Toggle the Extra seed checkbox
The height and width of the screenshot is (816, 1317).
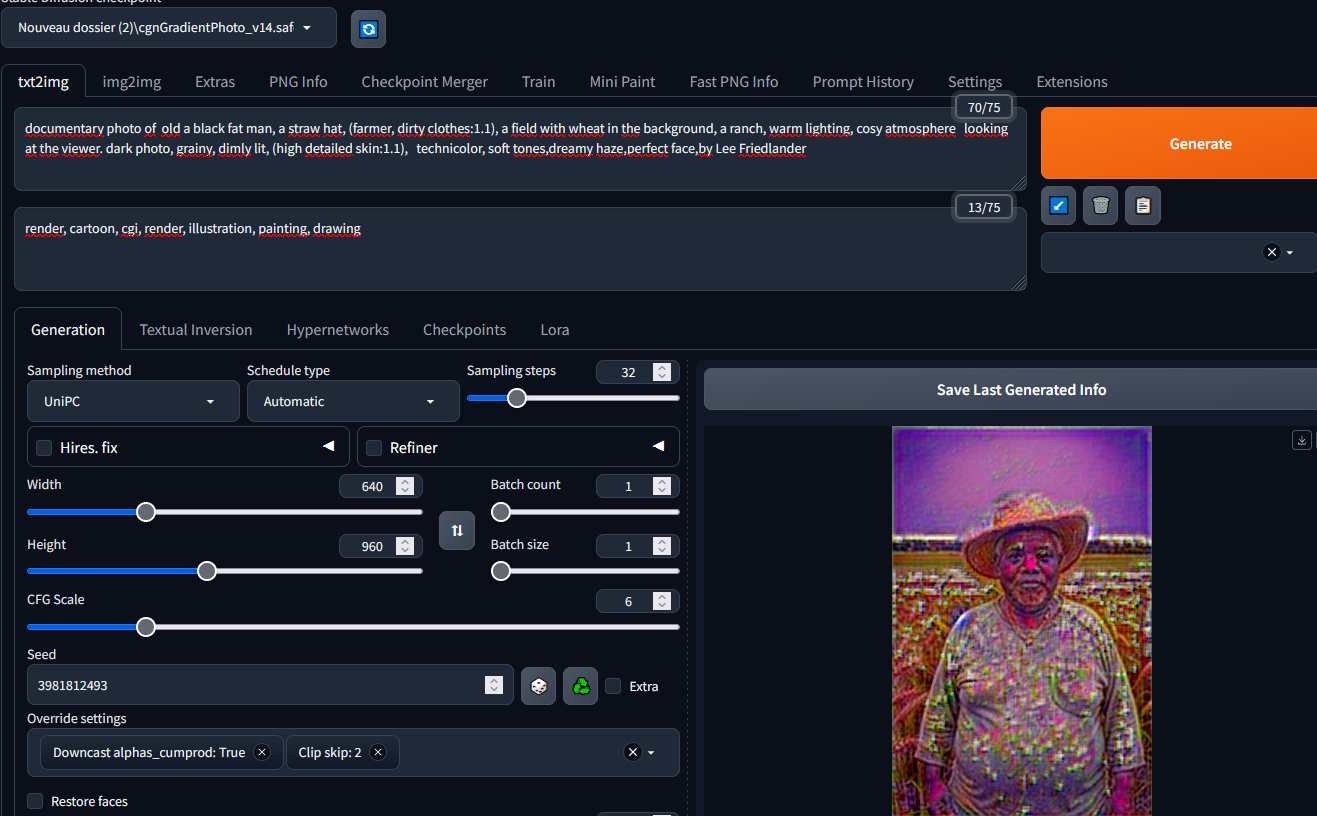coord(613,686)
